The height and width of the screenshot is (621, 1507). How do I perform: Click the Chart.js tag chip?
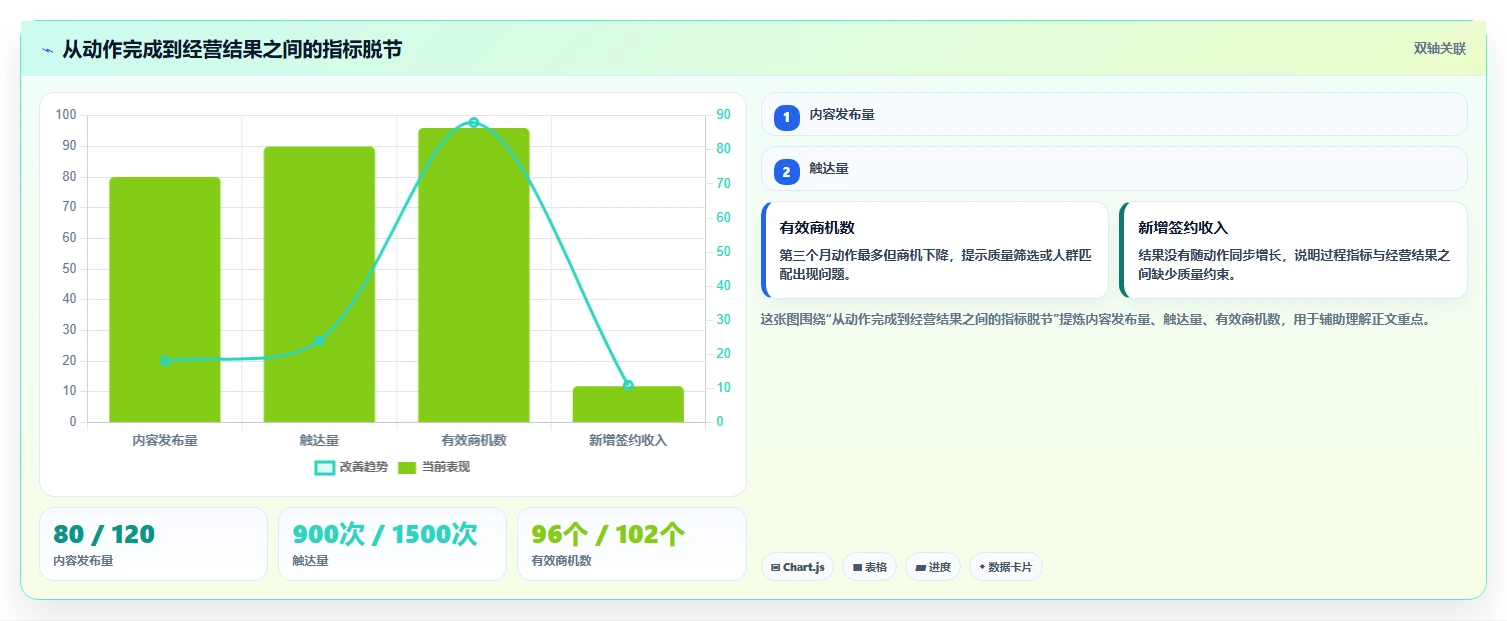pos(797,567)
